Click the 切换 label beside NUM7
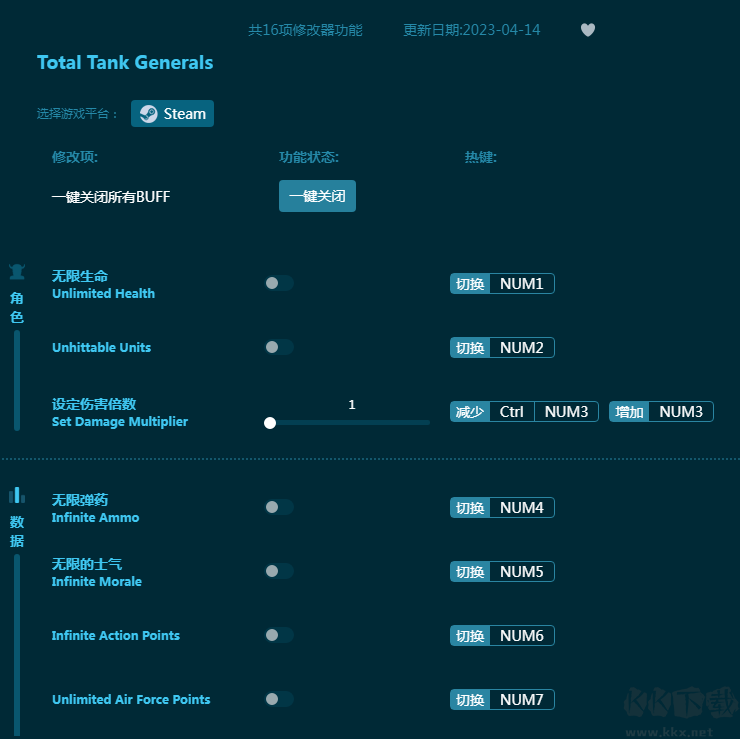This screenshot has width=740, height=739. coord(470,700)
